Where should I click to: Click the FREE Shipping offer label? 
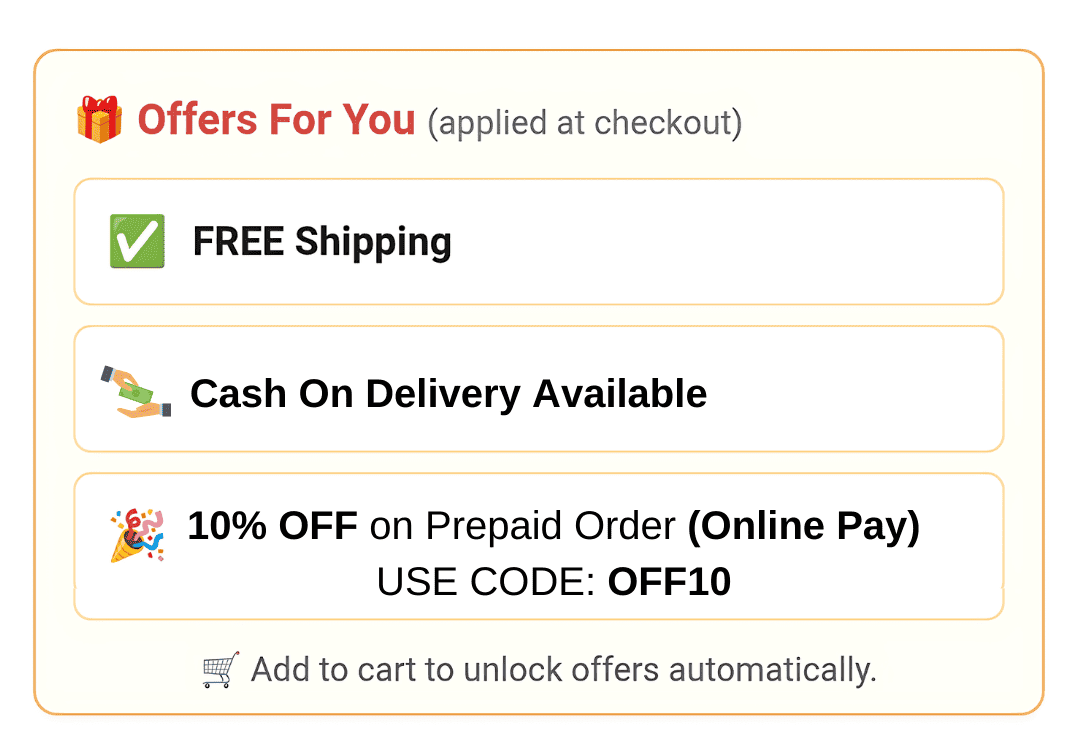(322, 242)
